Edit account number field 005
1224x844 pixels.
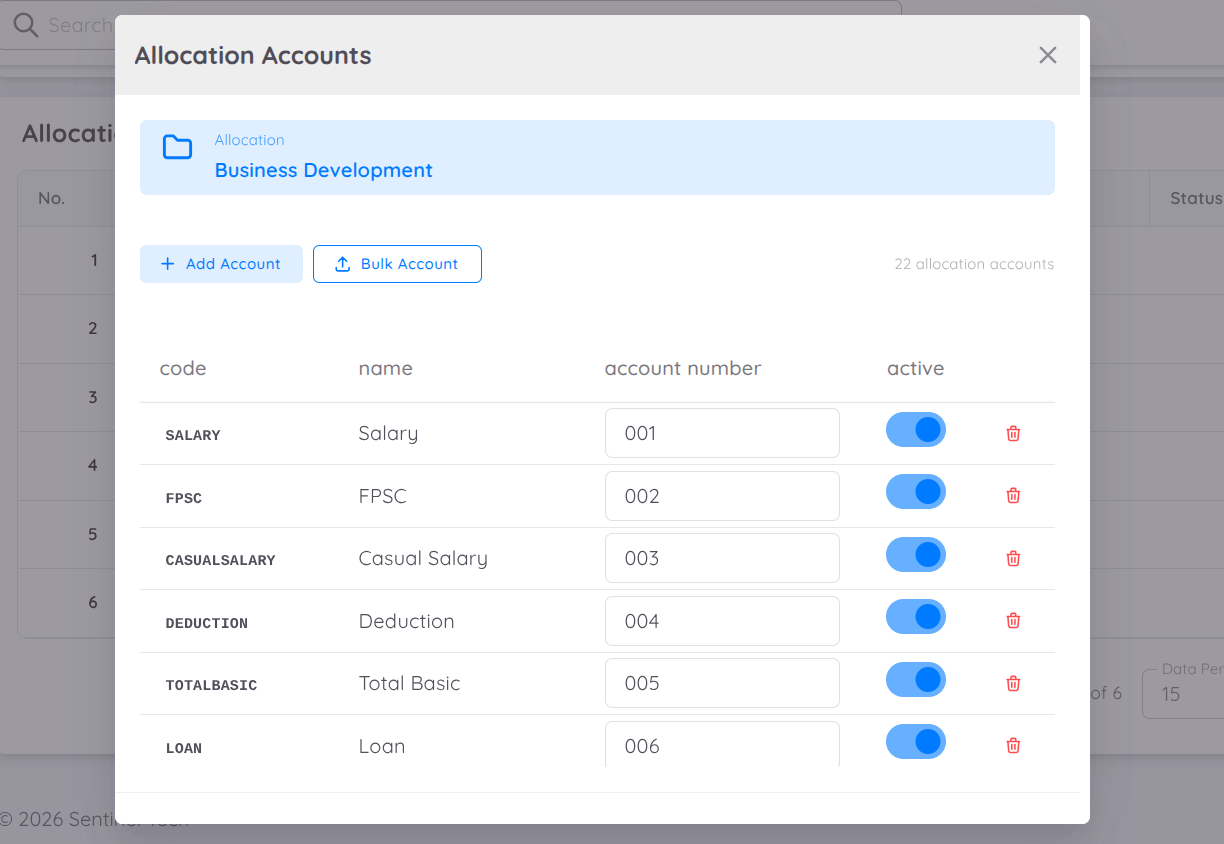[722, 683]
